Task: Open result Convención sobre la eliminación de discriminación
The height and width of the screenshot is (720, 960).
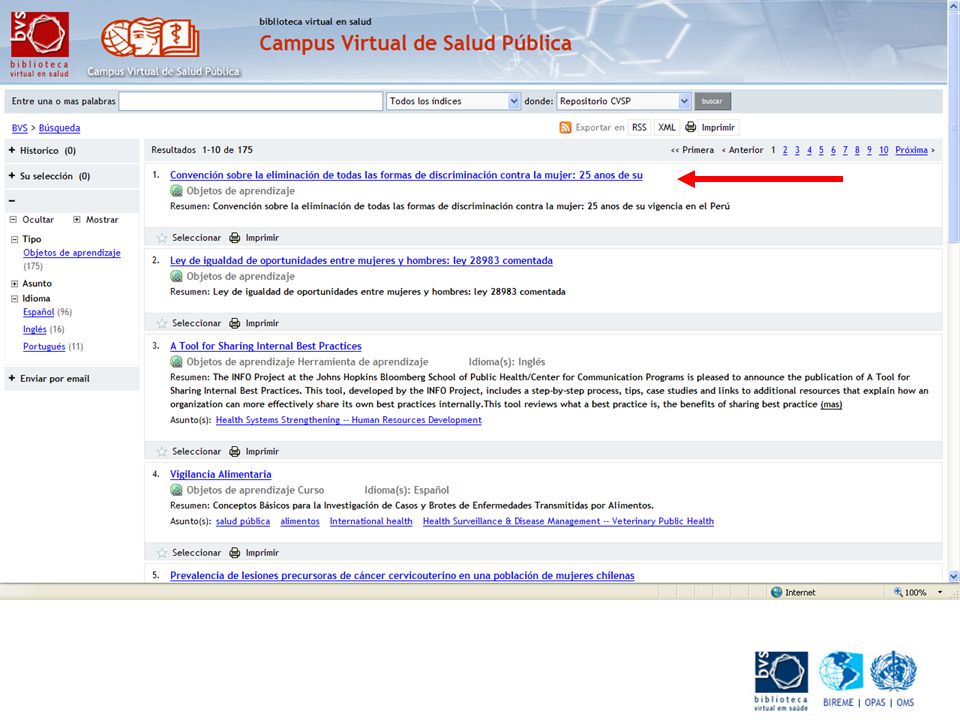Action: pyautogui.click(x=407, y=175)
